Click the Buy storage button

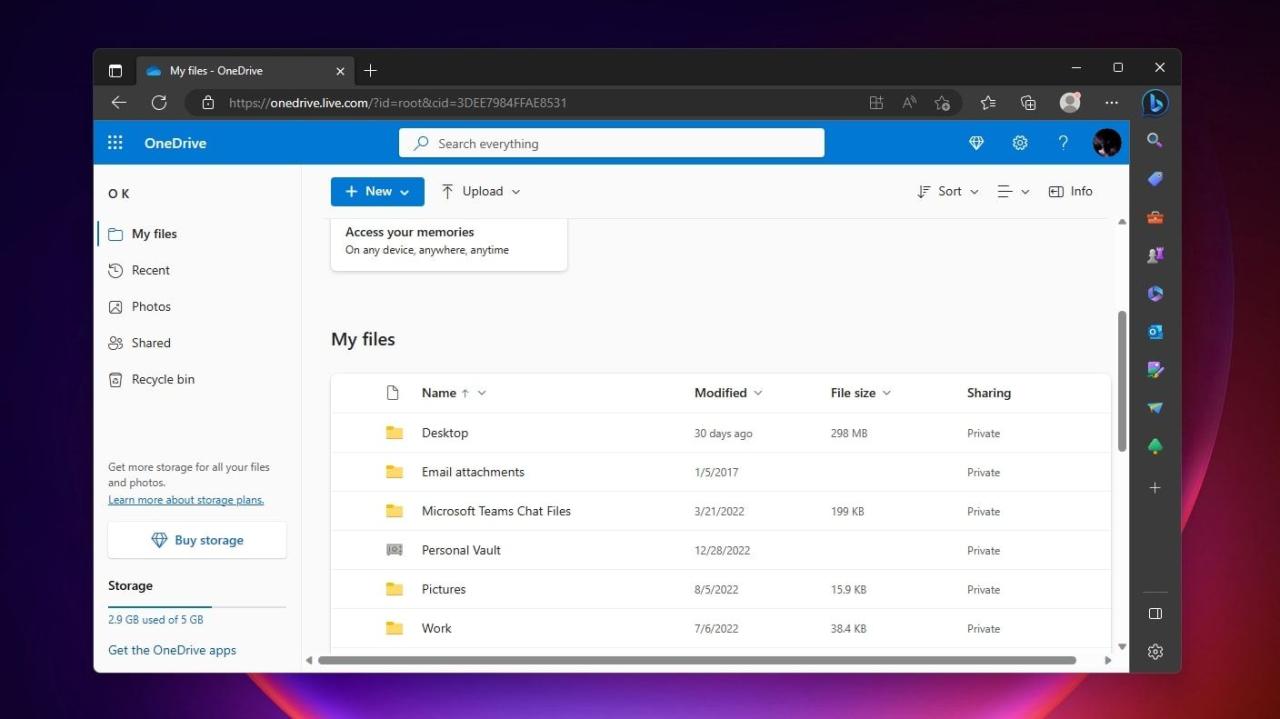[x=197, y=540]
